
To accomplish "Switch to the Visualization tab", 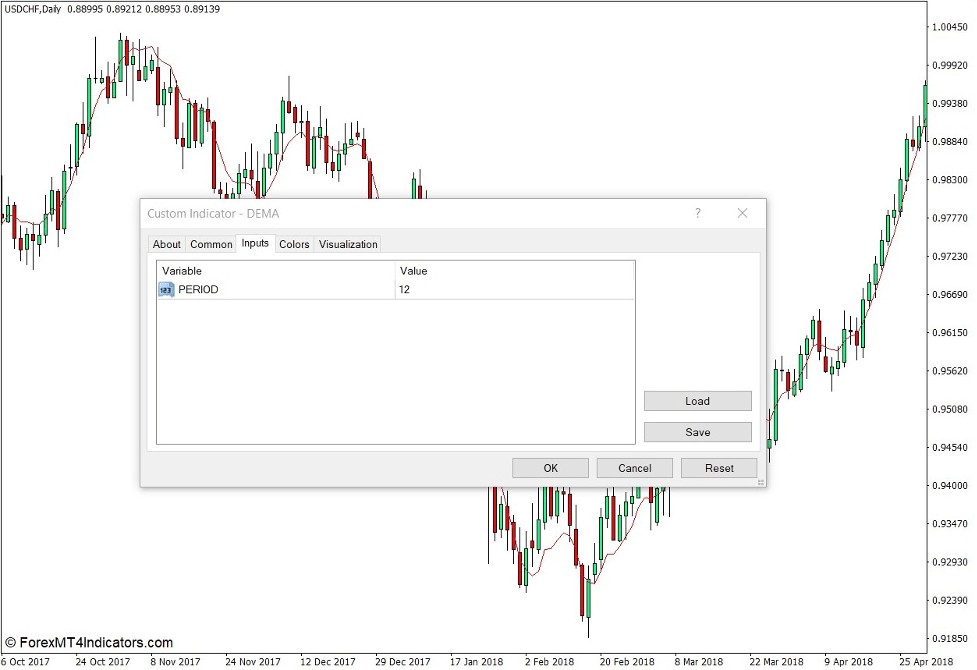I will (x=347, y=244).
